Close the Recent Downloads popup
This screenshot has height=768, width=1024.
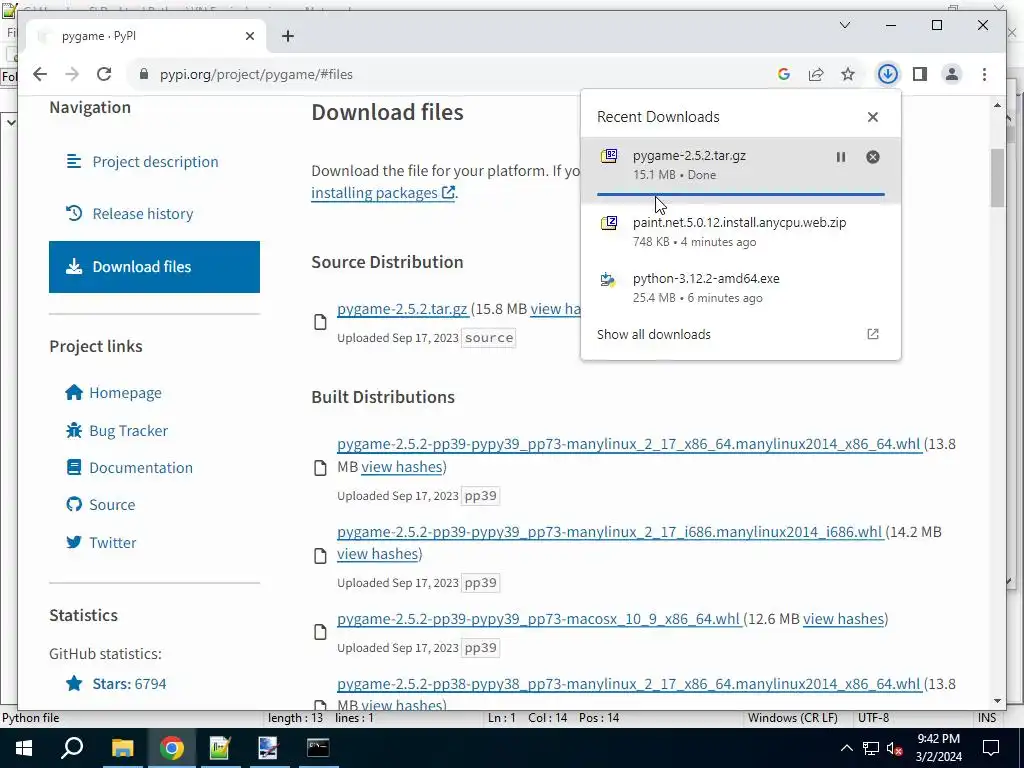point(872,117)
